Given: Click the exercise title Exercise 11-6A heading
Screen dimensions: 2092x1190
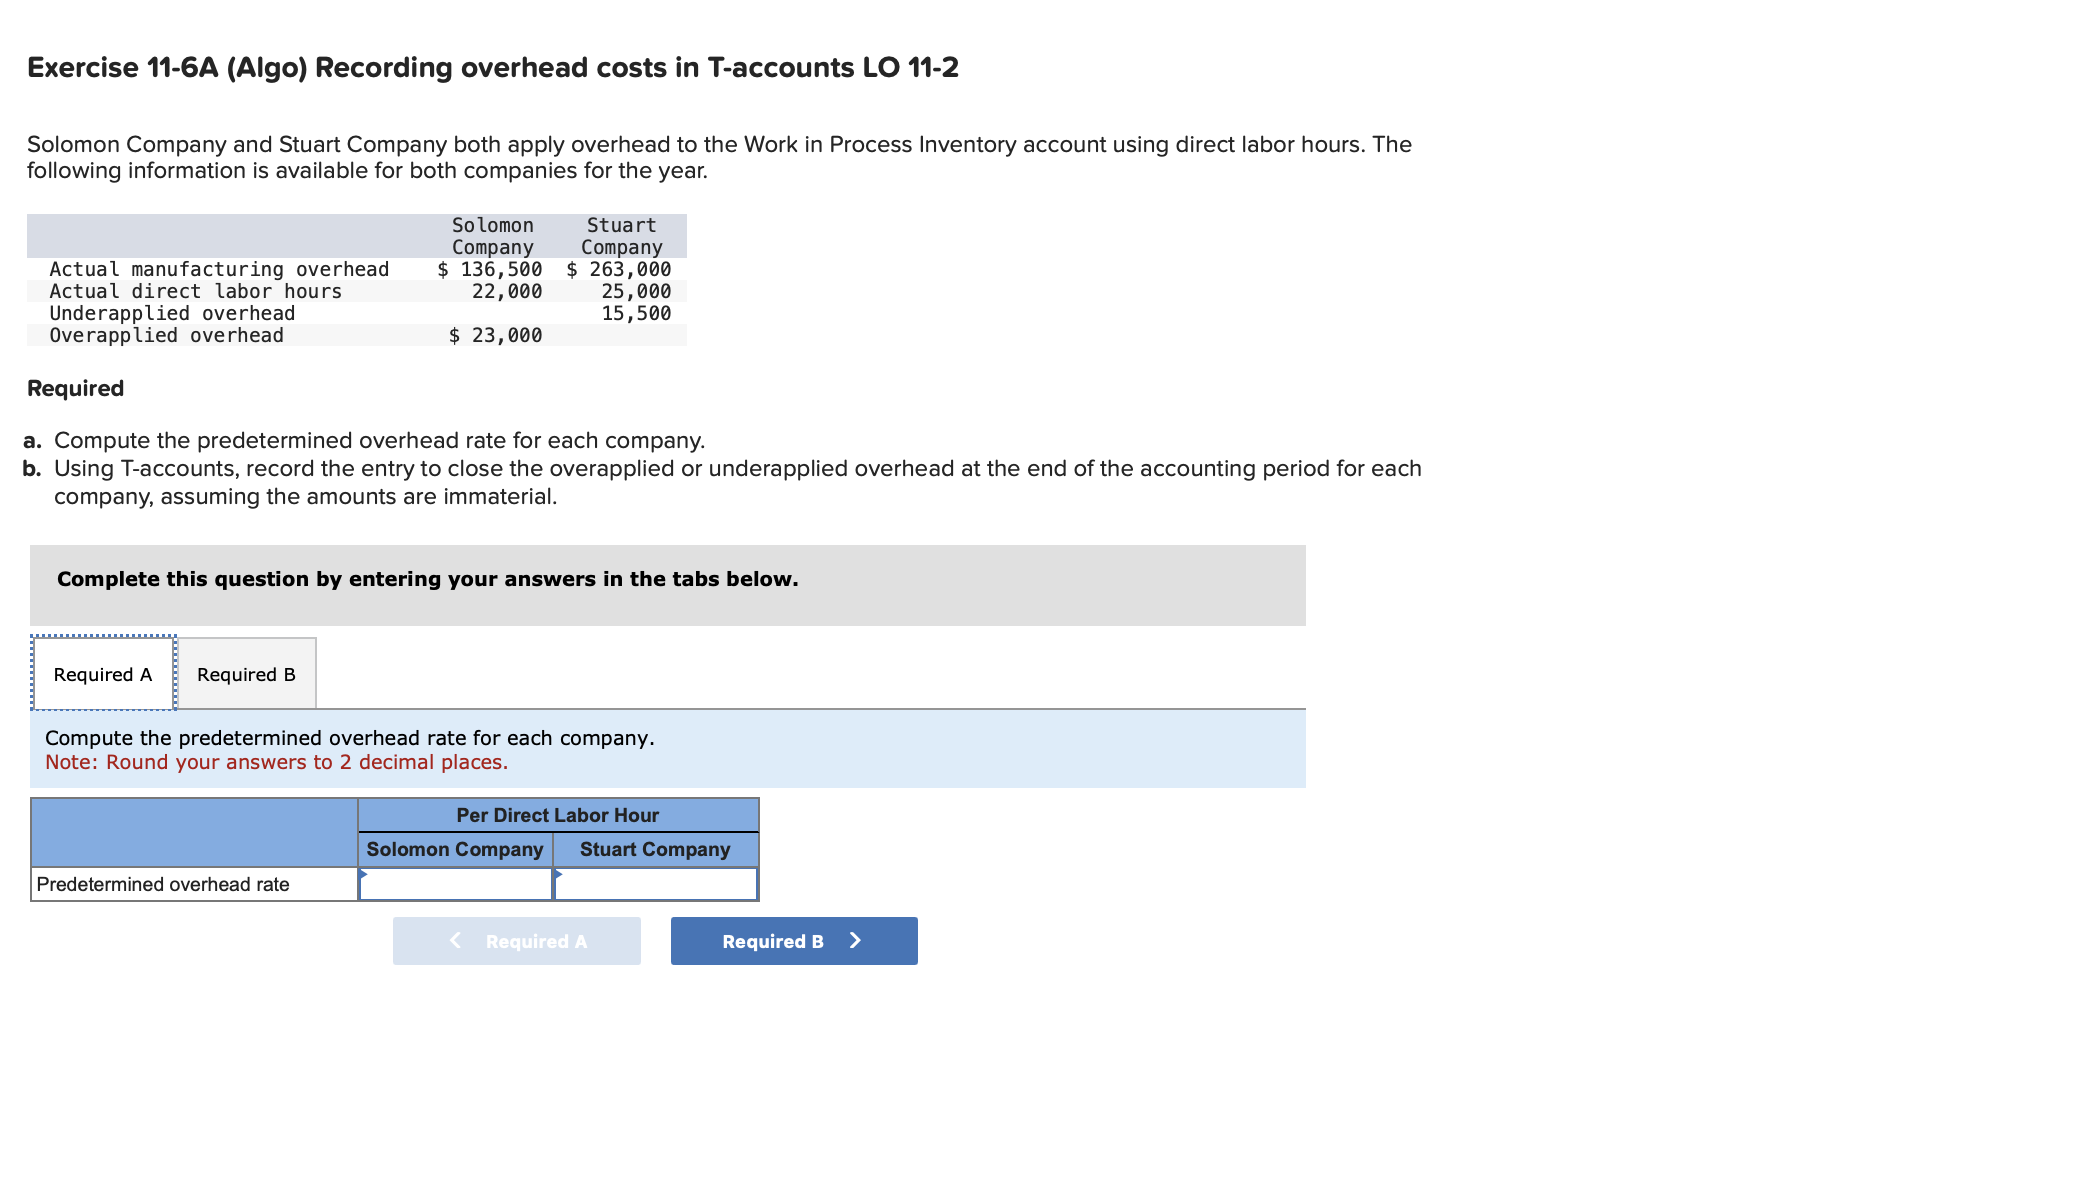Looking at the screenshot, I should coord(492,67).
